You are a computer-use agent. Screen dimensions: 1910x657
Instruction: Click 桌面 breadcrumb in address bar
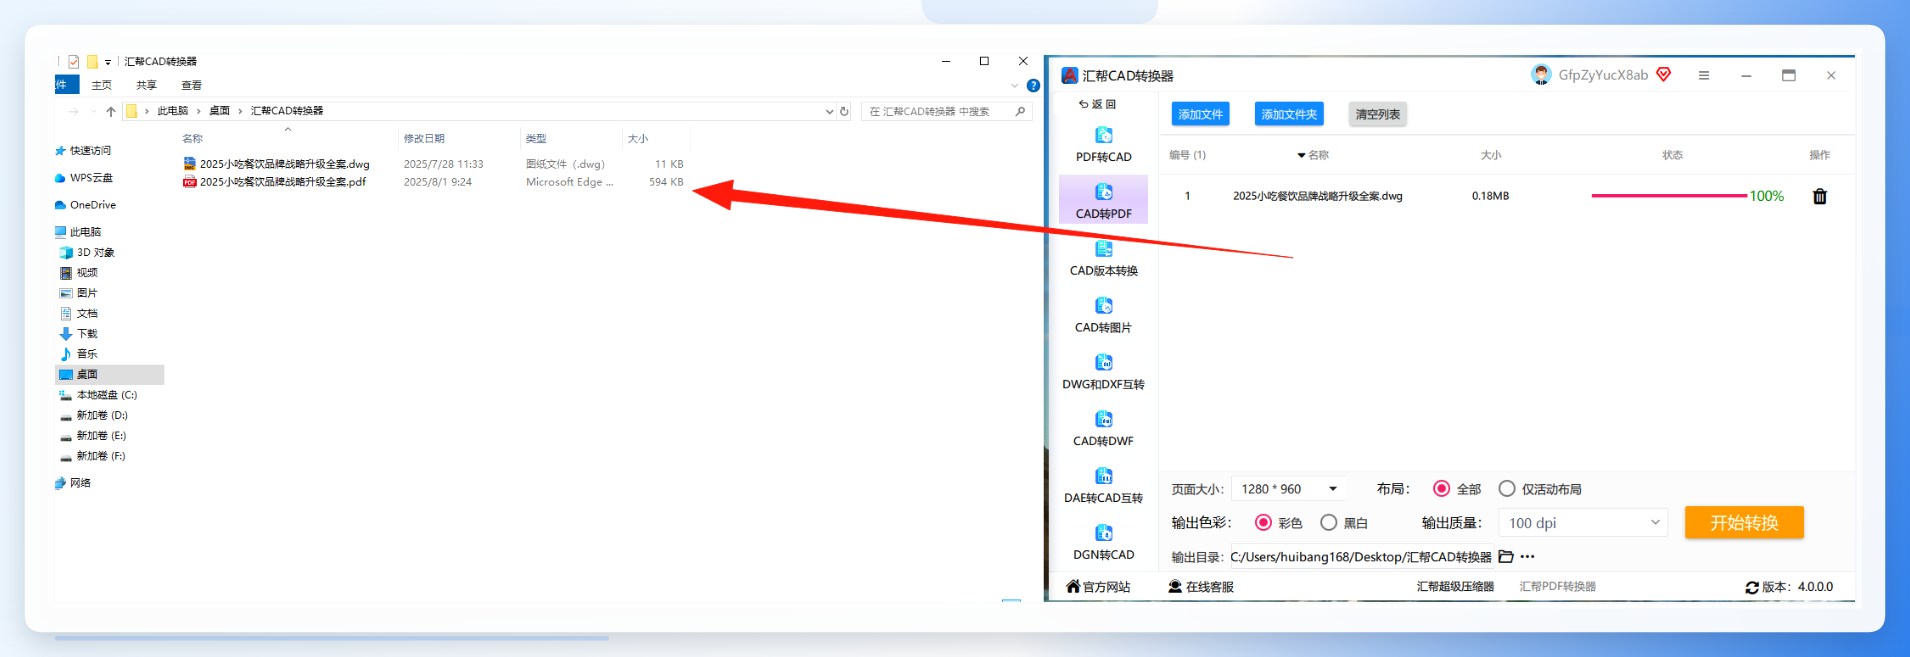pyautogui.click(x=219, y=111)
